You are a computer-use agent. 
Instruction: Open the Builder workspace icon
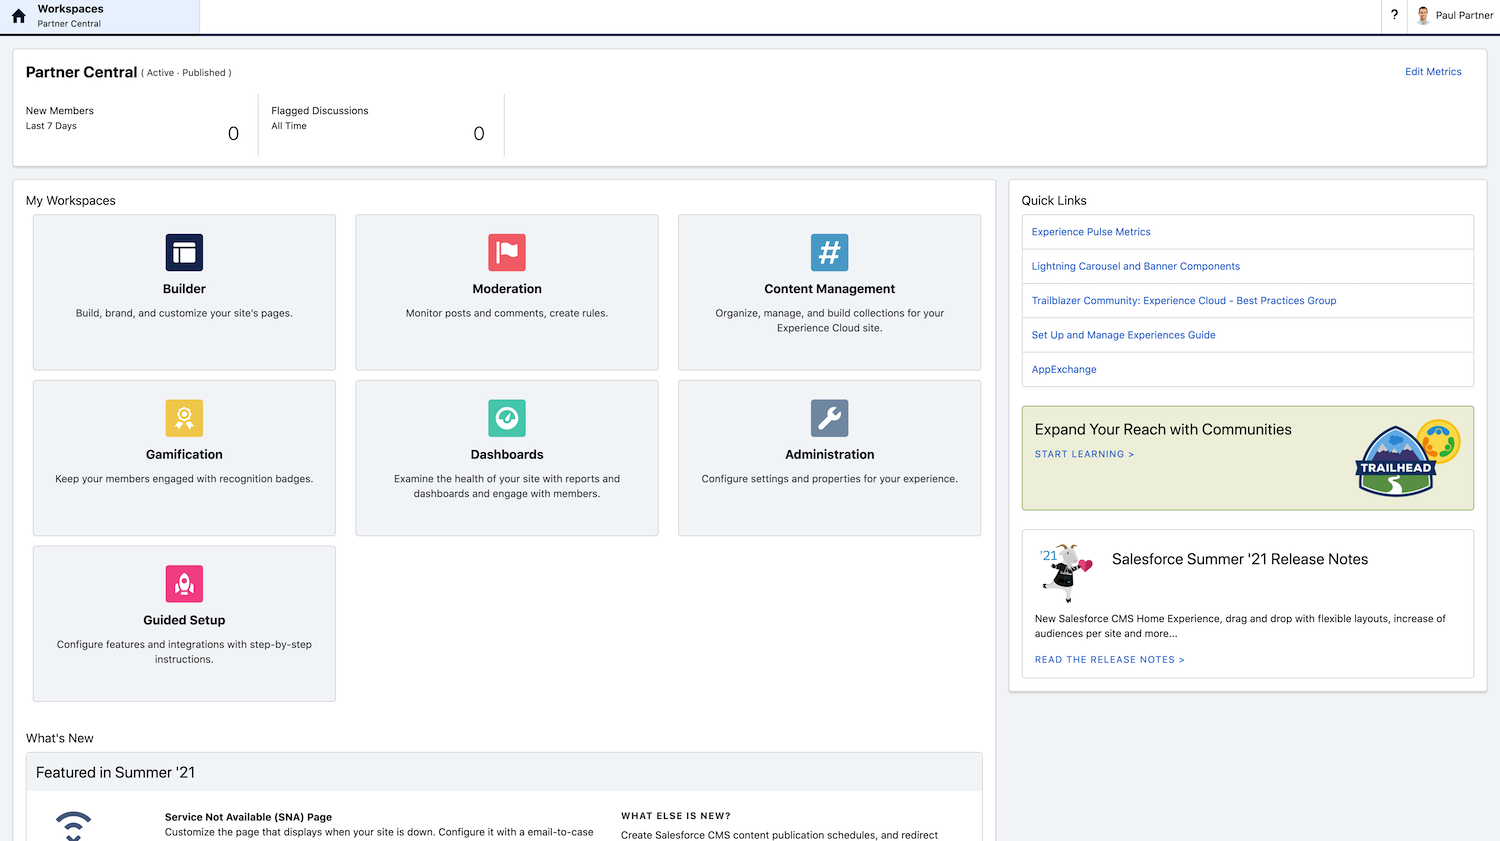click(x=184, y=253)
